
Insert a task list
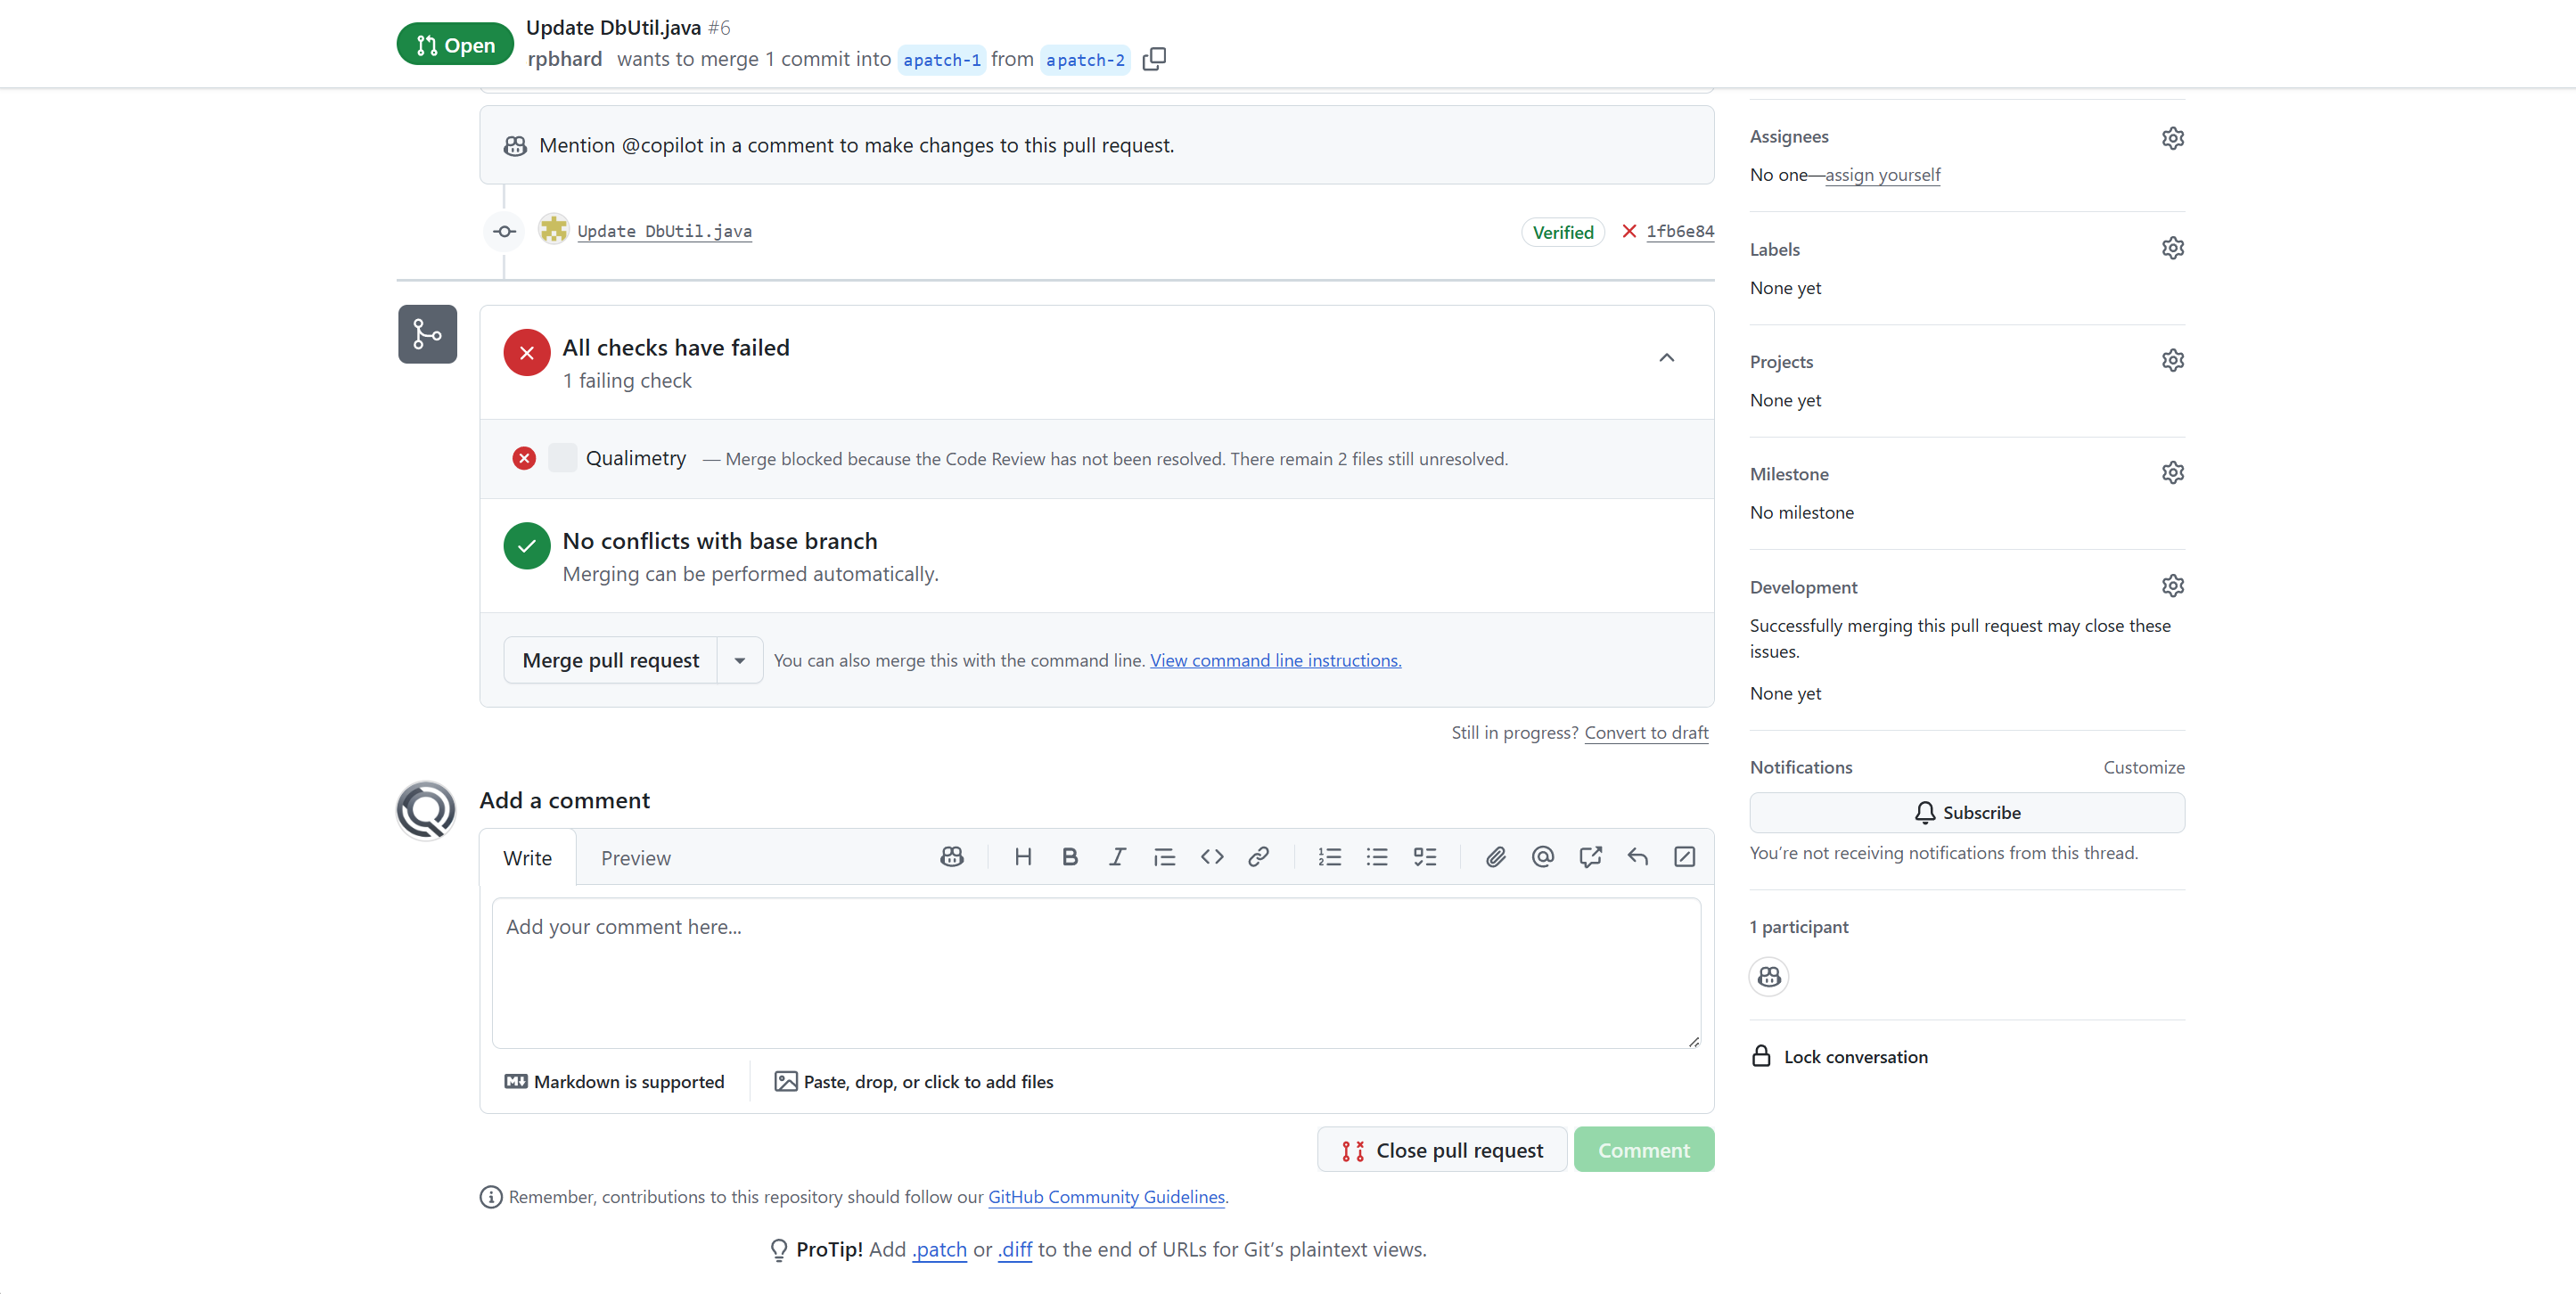1425,857
